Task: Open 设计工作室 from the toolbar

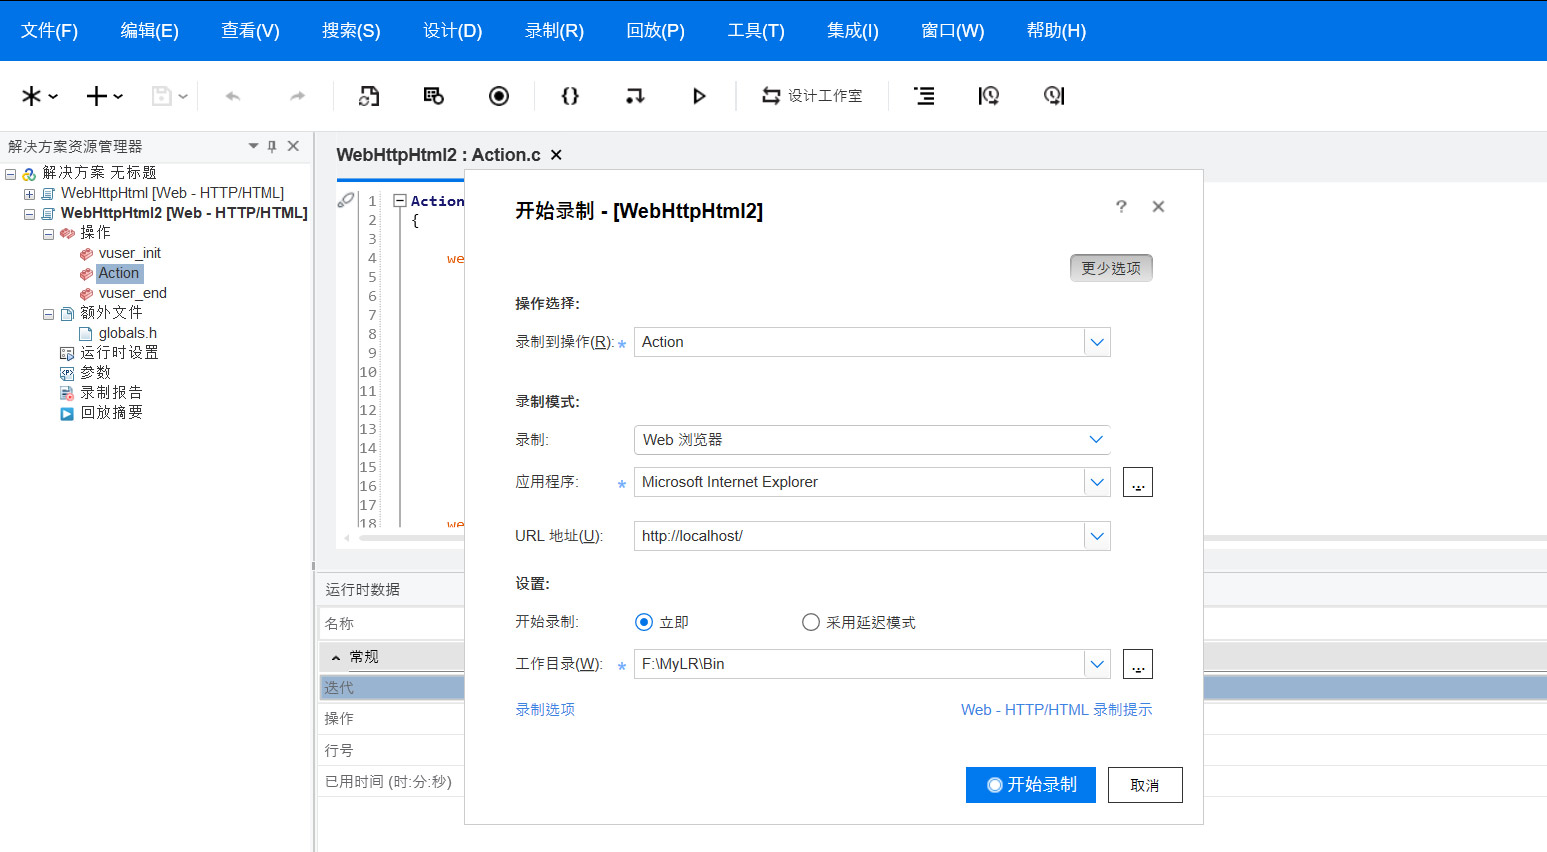Action: point(810,95)
